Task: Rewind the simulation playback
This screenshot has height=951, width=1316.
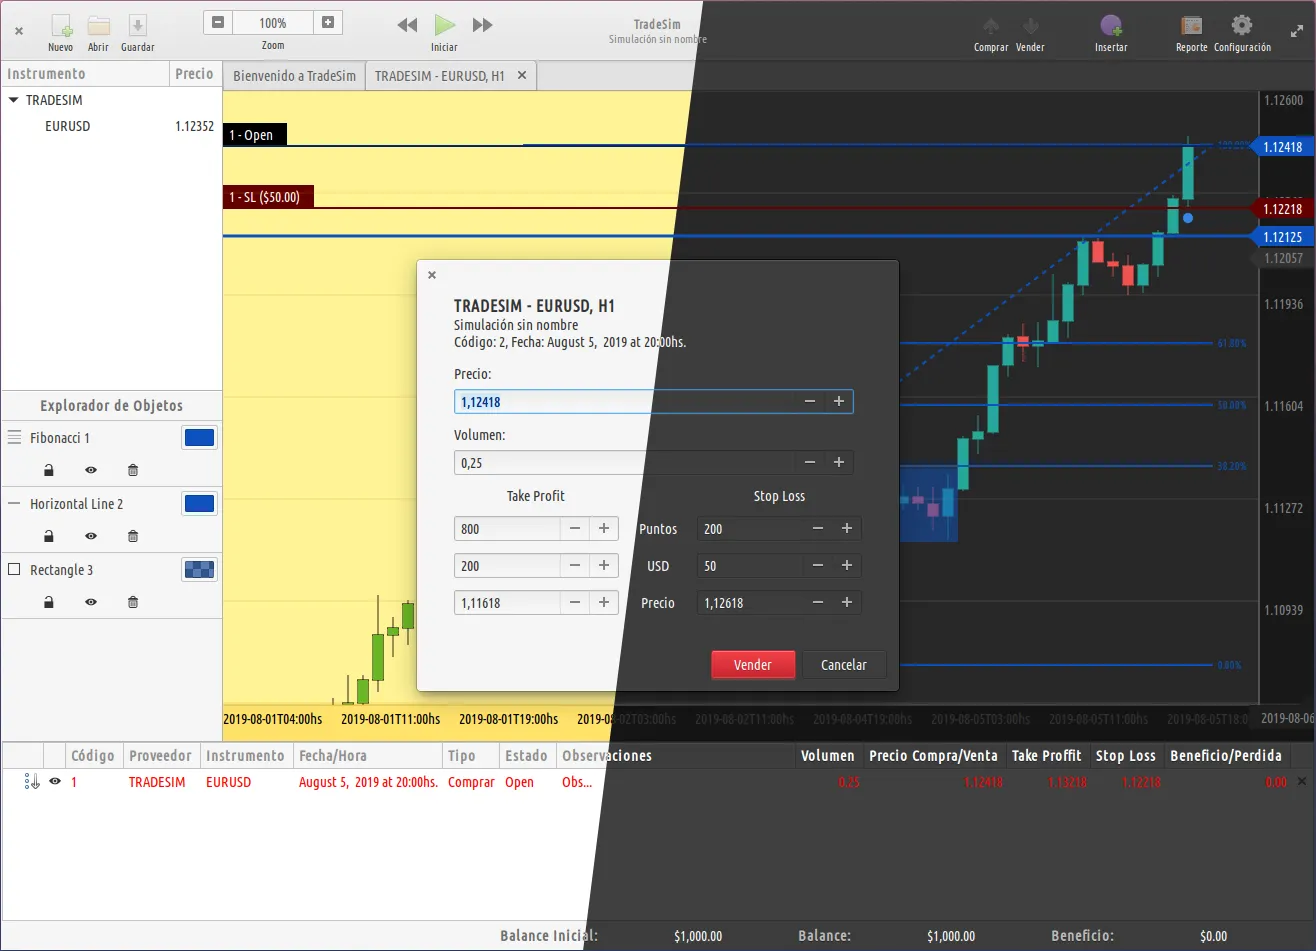Action: [x=407, y=25]
